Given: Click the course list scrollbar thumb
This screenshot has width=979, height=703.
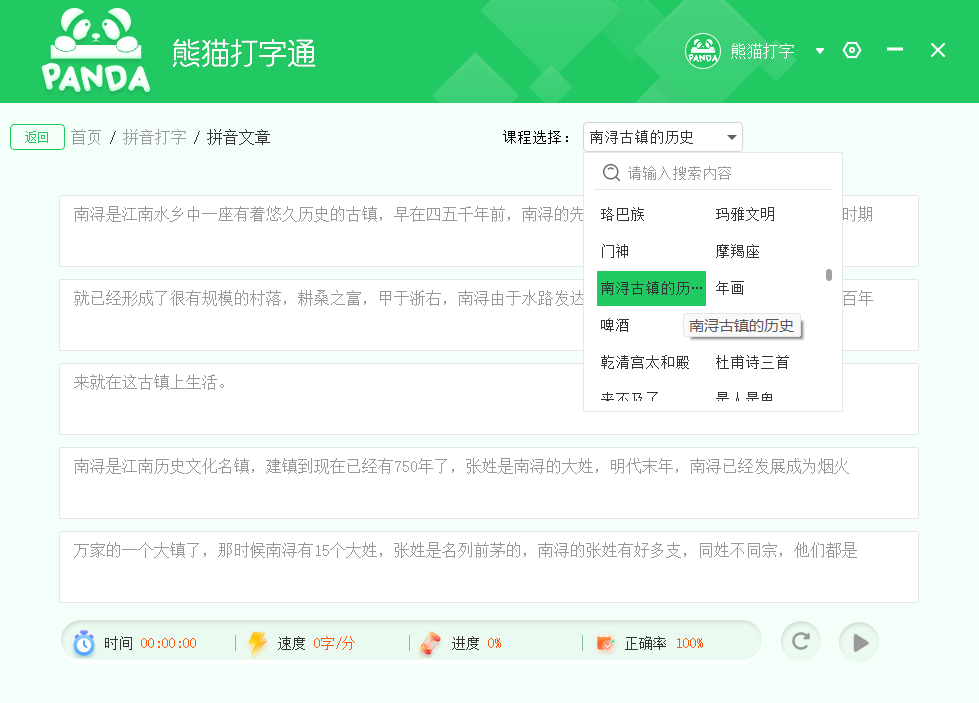Looking at the screenshot, I should (829, 275).
